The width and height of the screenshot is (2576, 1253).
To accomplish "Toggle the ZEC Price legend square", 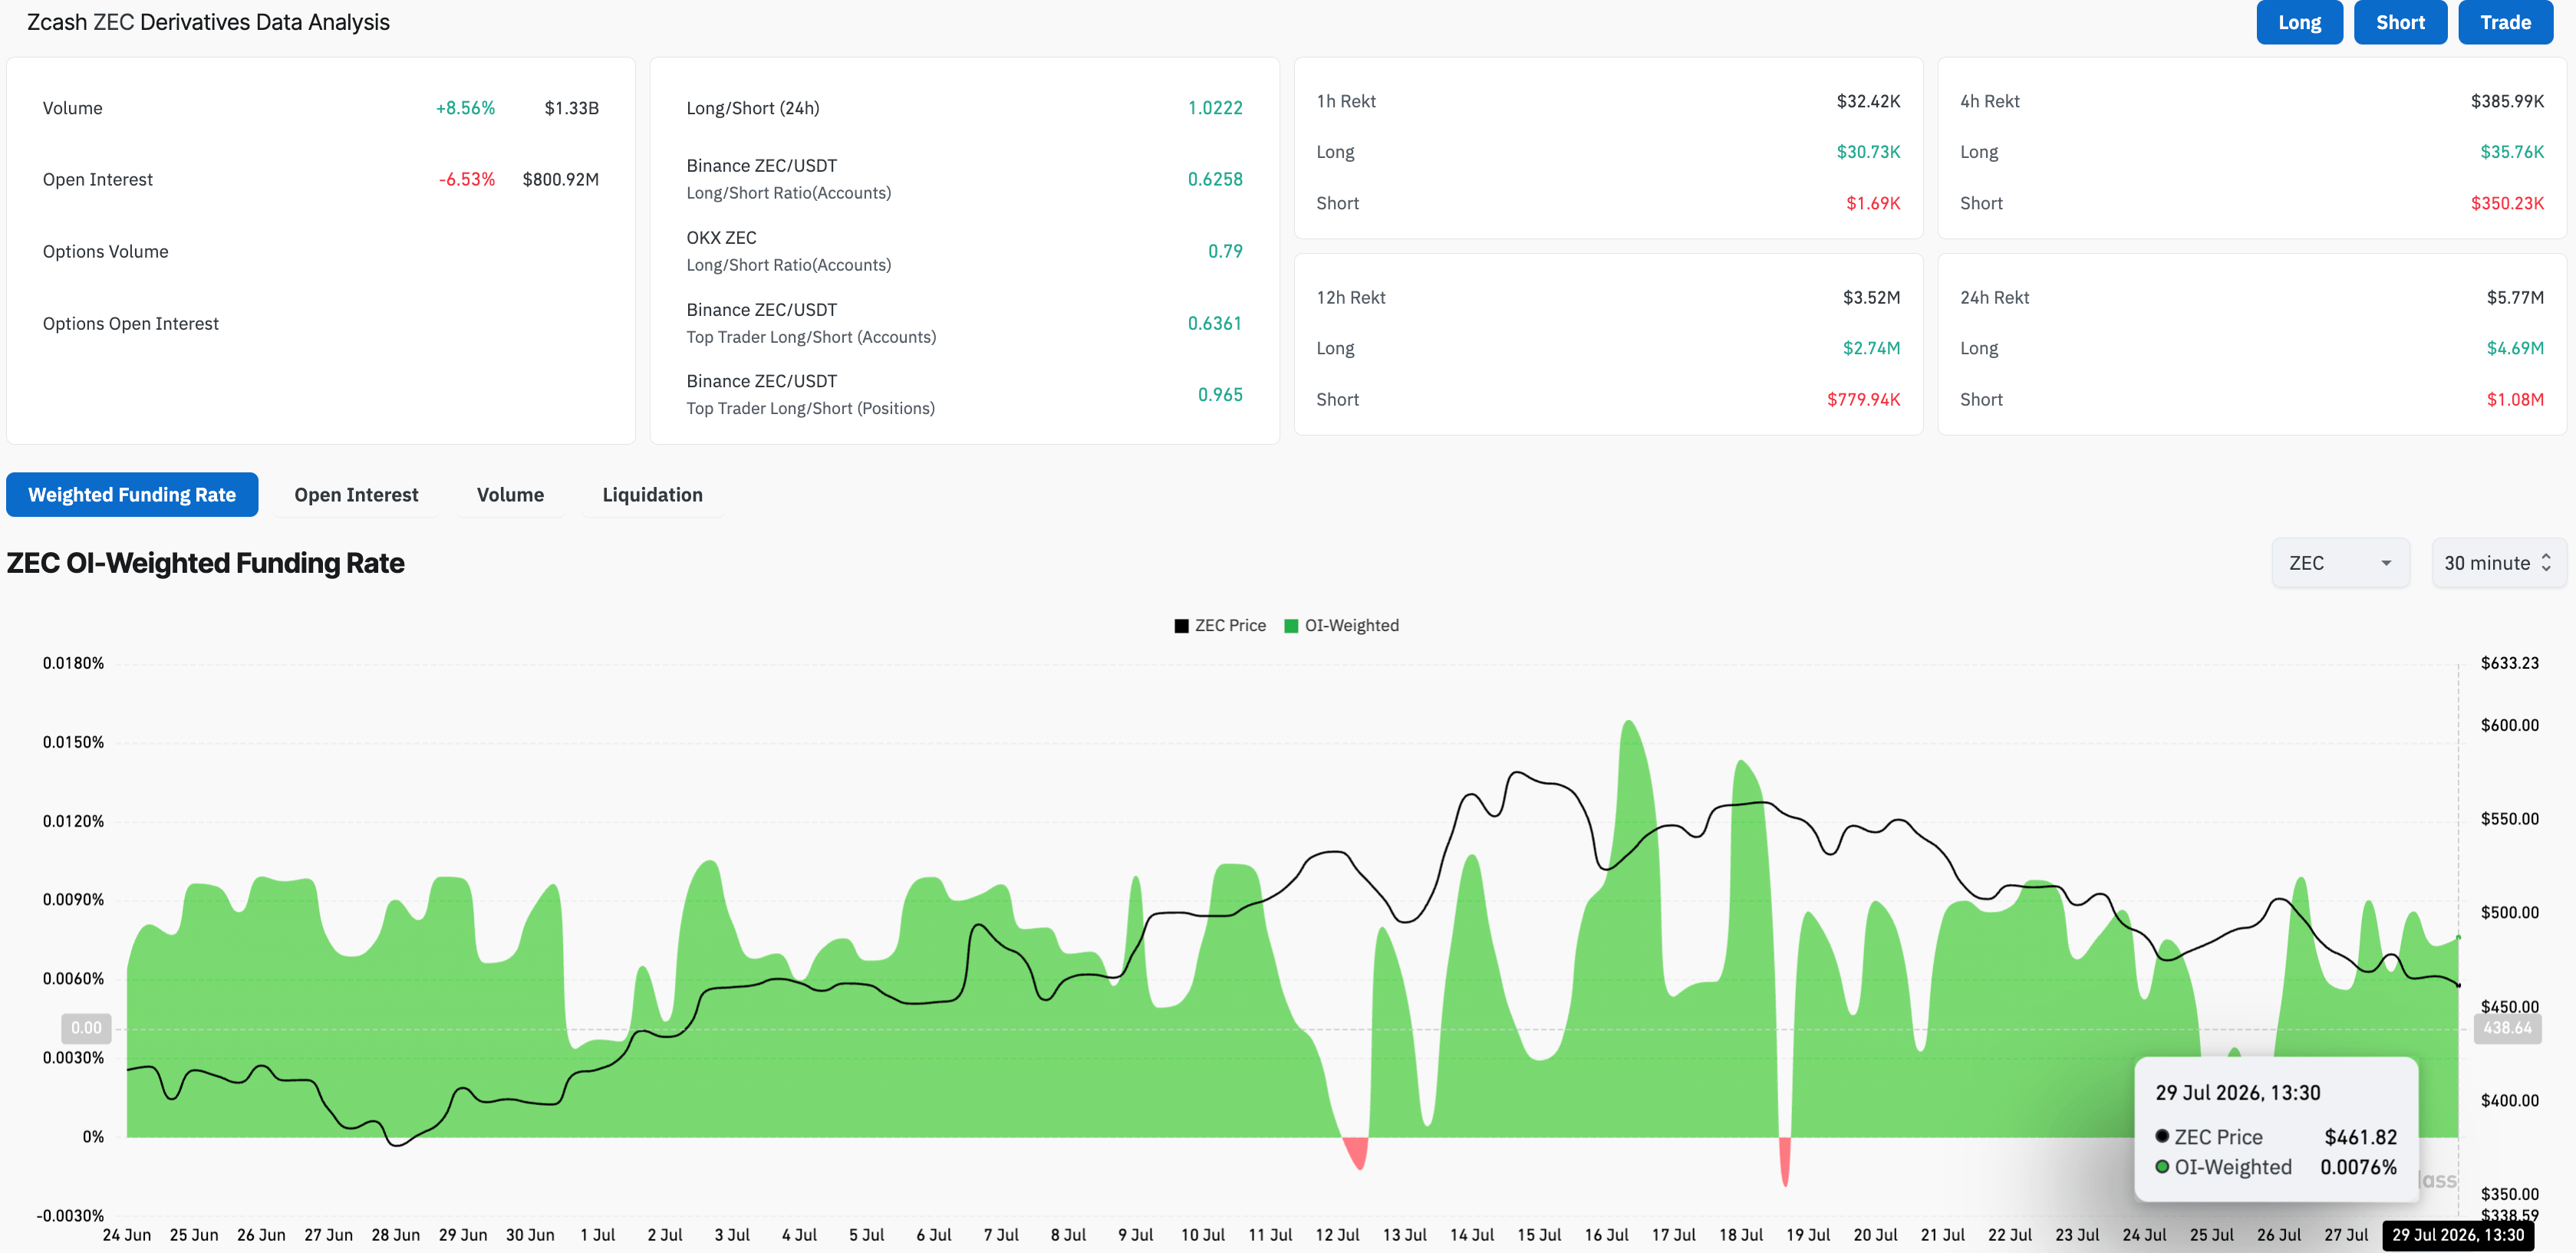I will coord(1181,626).
